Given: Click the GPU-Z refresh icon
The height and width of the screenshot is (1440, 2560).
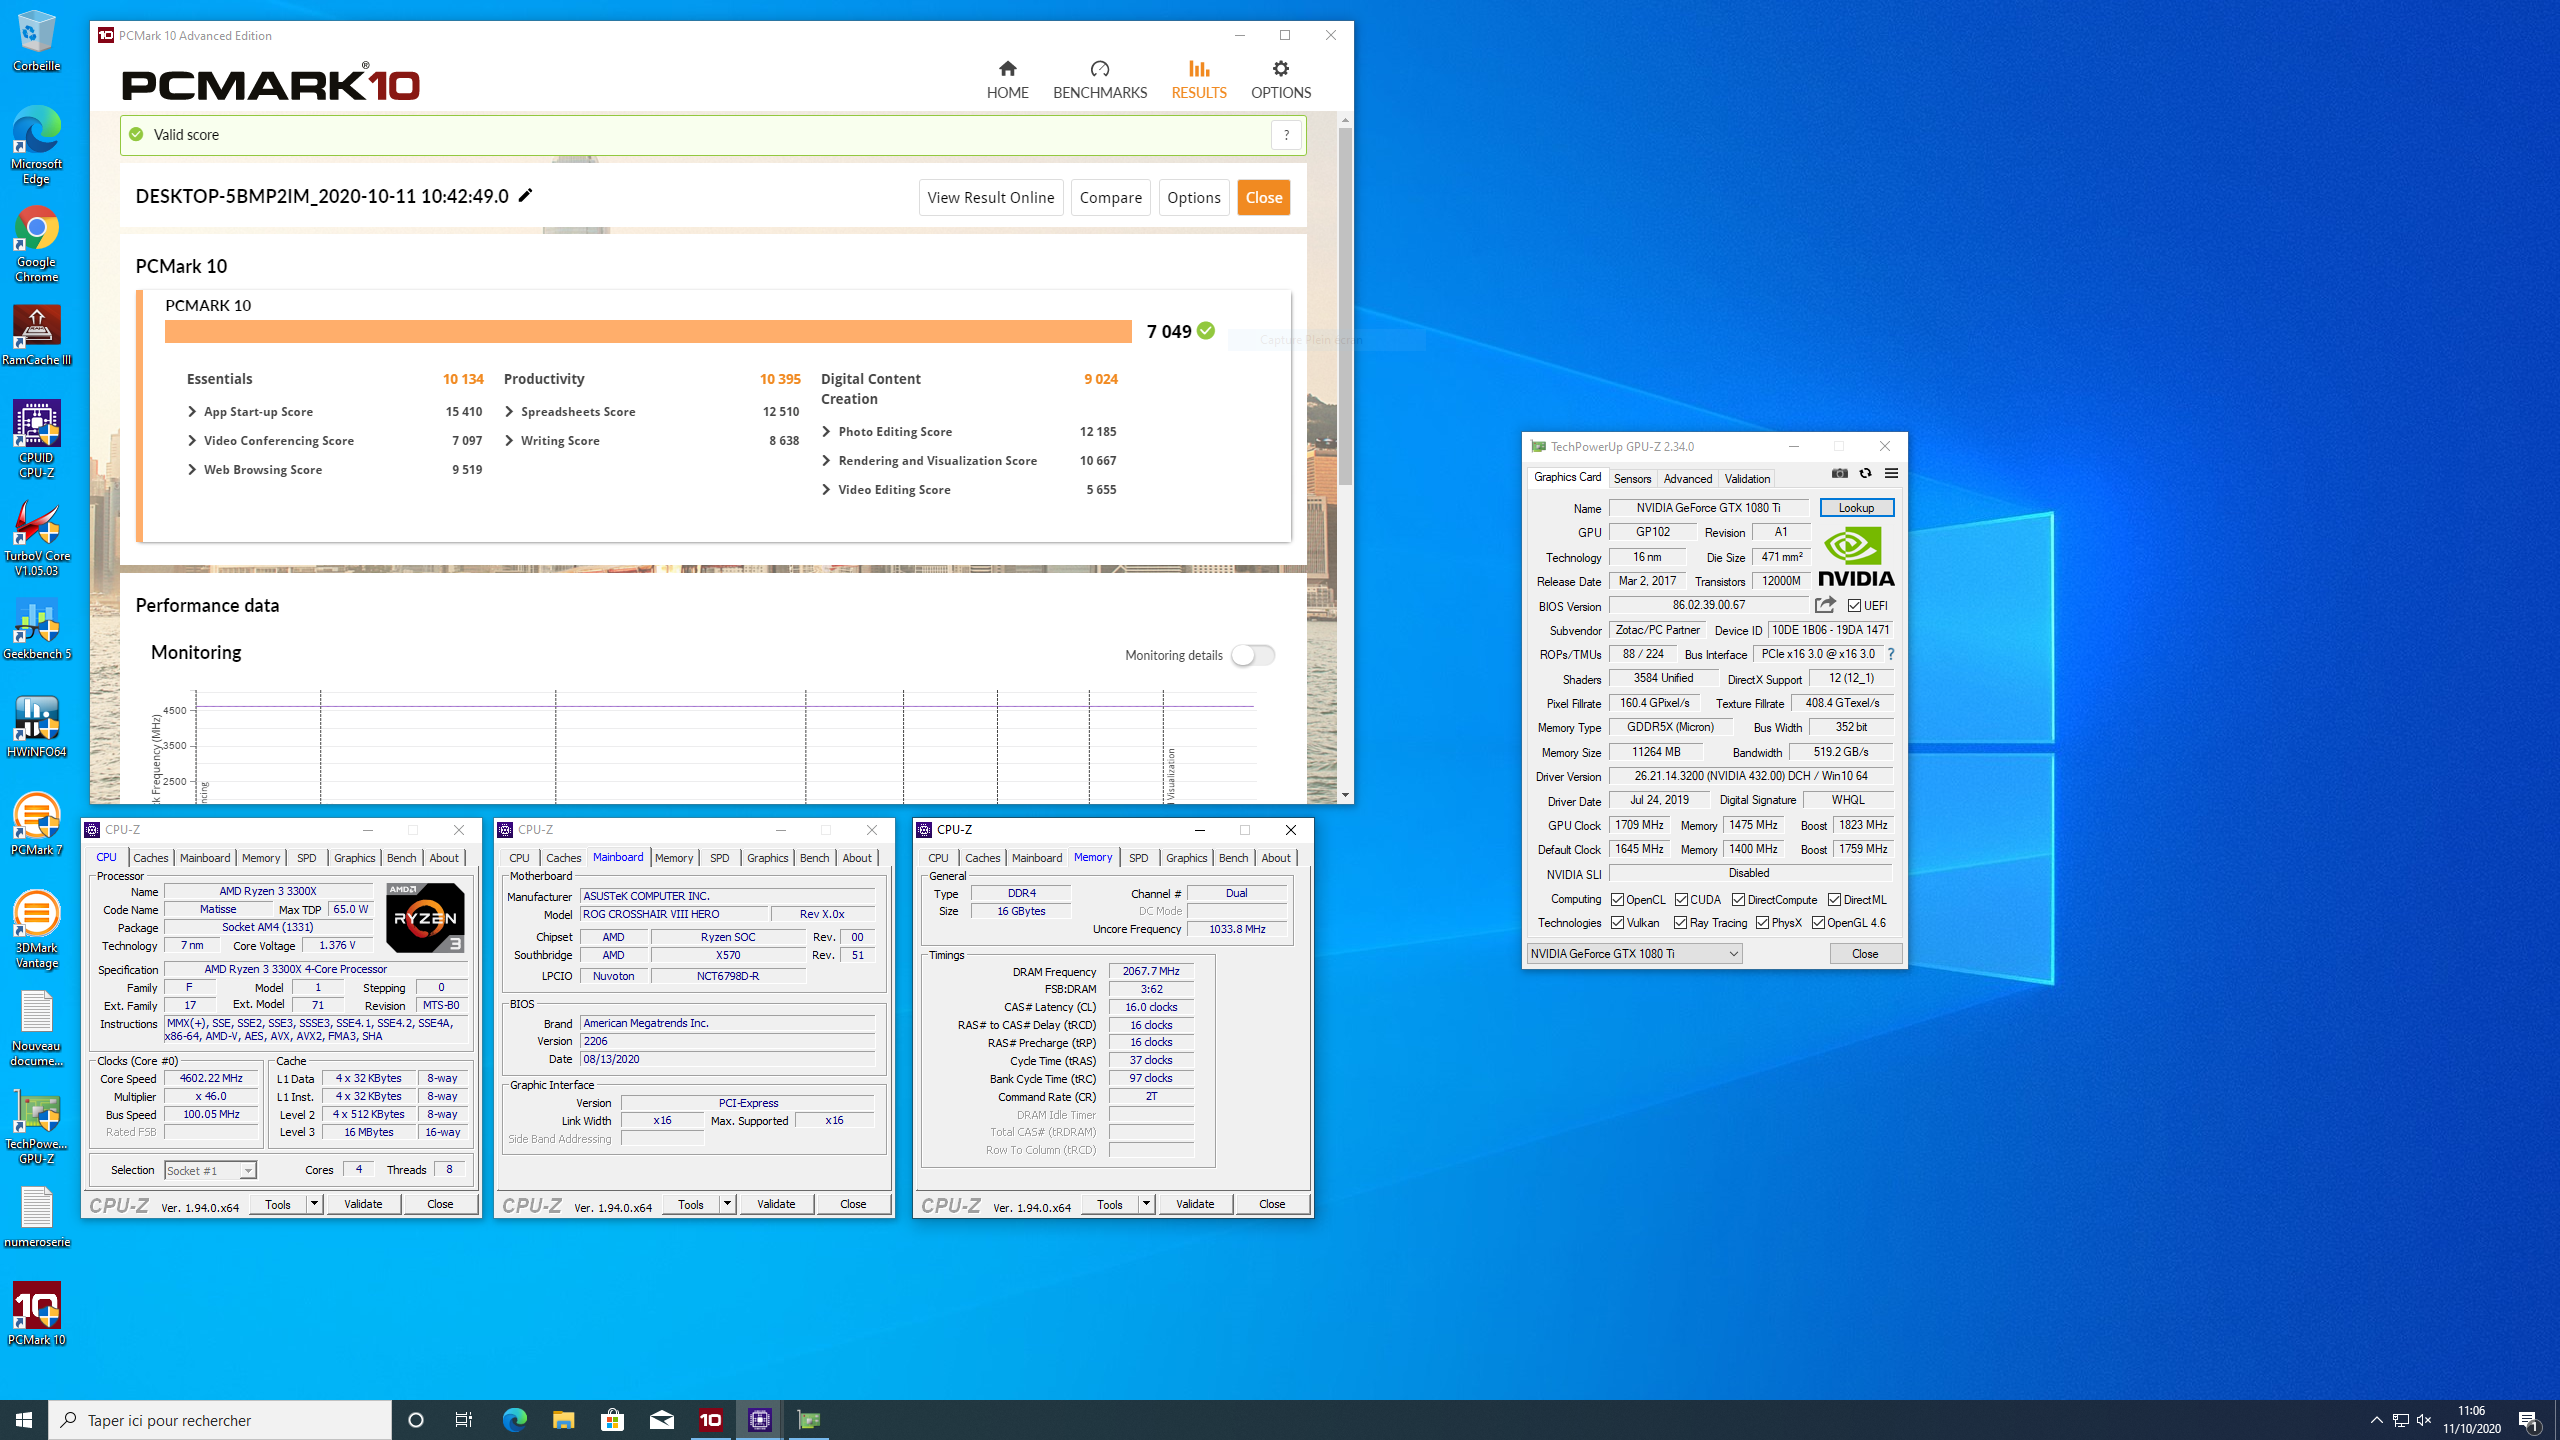Looking at the screenshot, I should click(x=1865, y=474).
